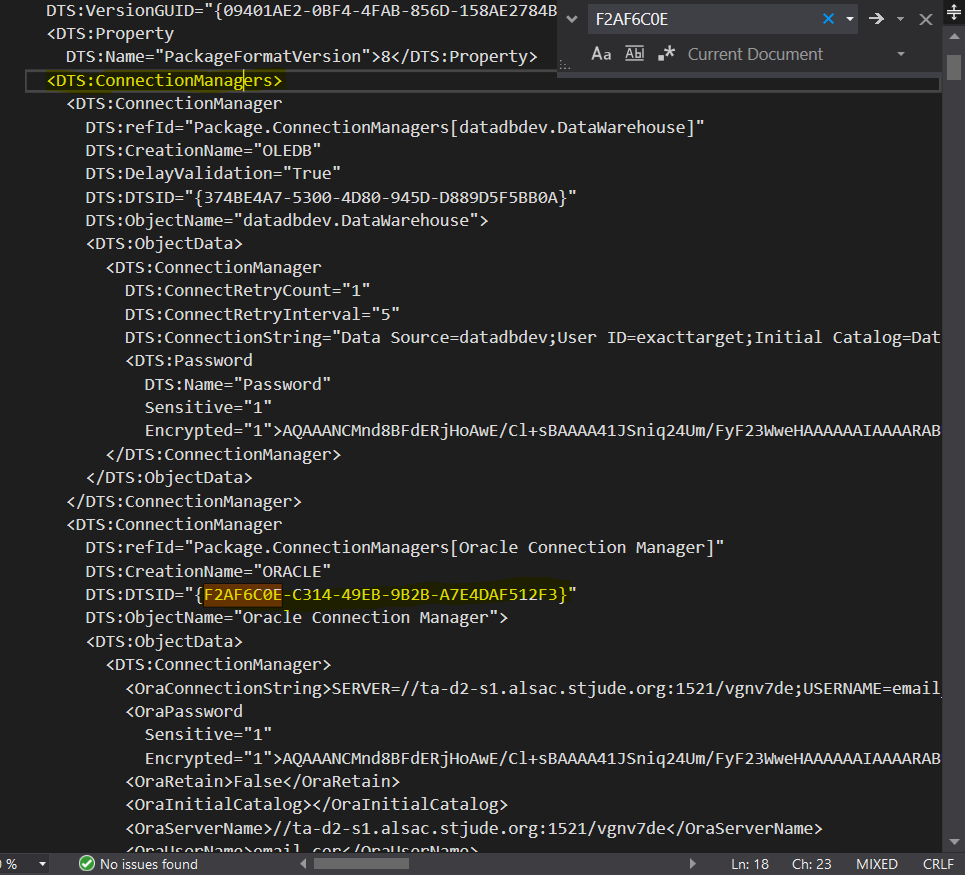Clear the F2AF6C0E search text

point(828,19)
